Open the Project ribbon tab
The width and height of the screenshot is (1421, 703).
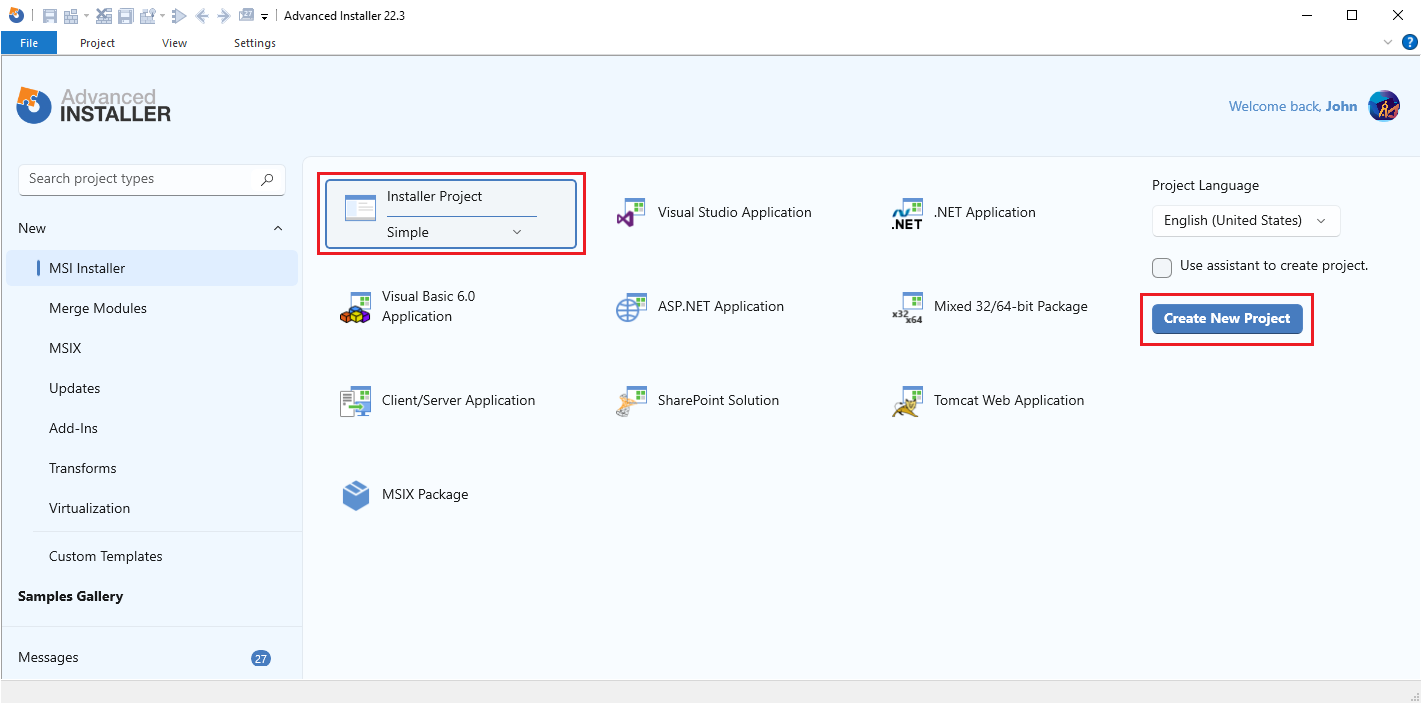[98, 43]
